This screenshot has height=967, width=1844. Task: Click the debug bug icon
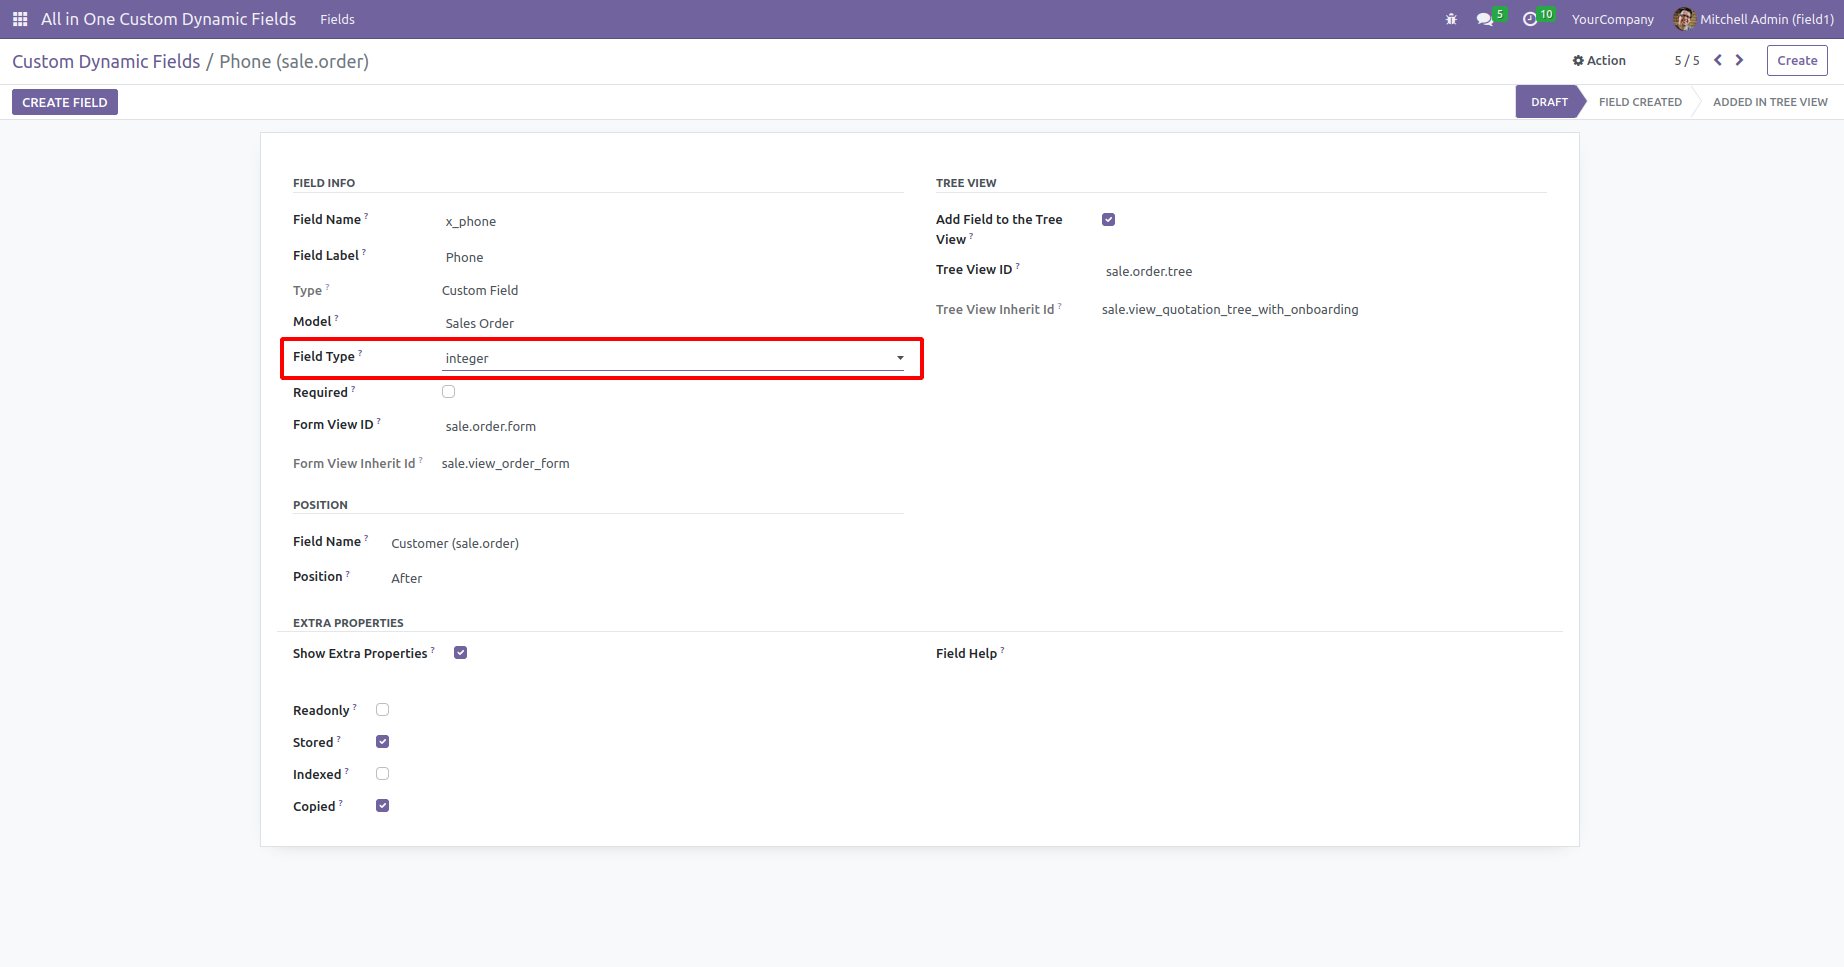click(x=1451, y=19)
